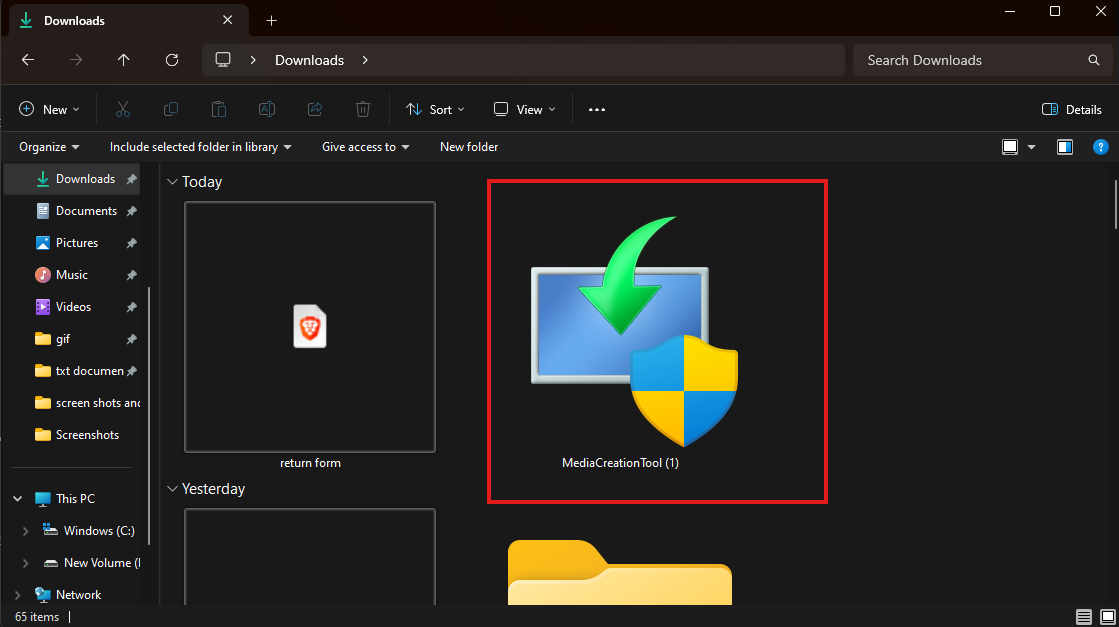Click the Cut scissors icon

point(123,109)
